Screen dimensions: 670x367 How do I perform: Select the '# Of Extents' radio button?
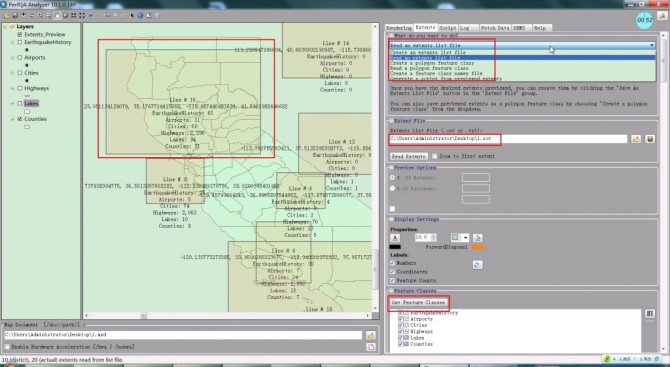point(392,177)
